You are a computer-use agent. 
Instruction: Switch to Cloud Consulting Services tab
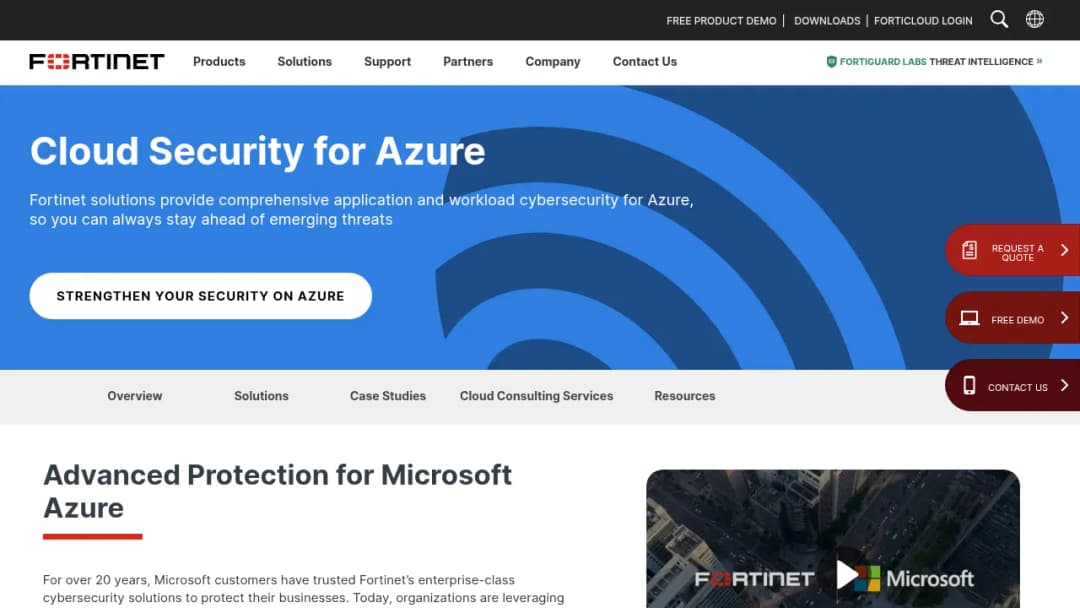pyautogui.click(x=537, y=396)
